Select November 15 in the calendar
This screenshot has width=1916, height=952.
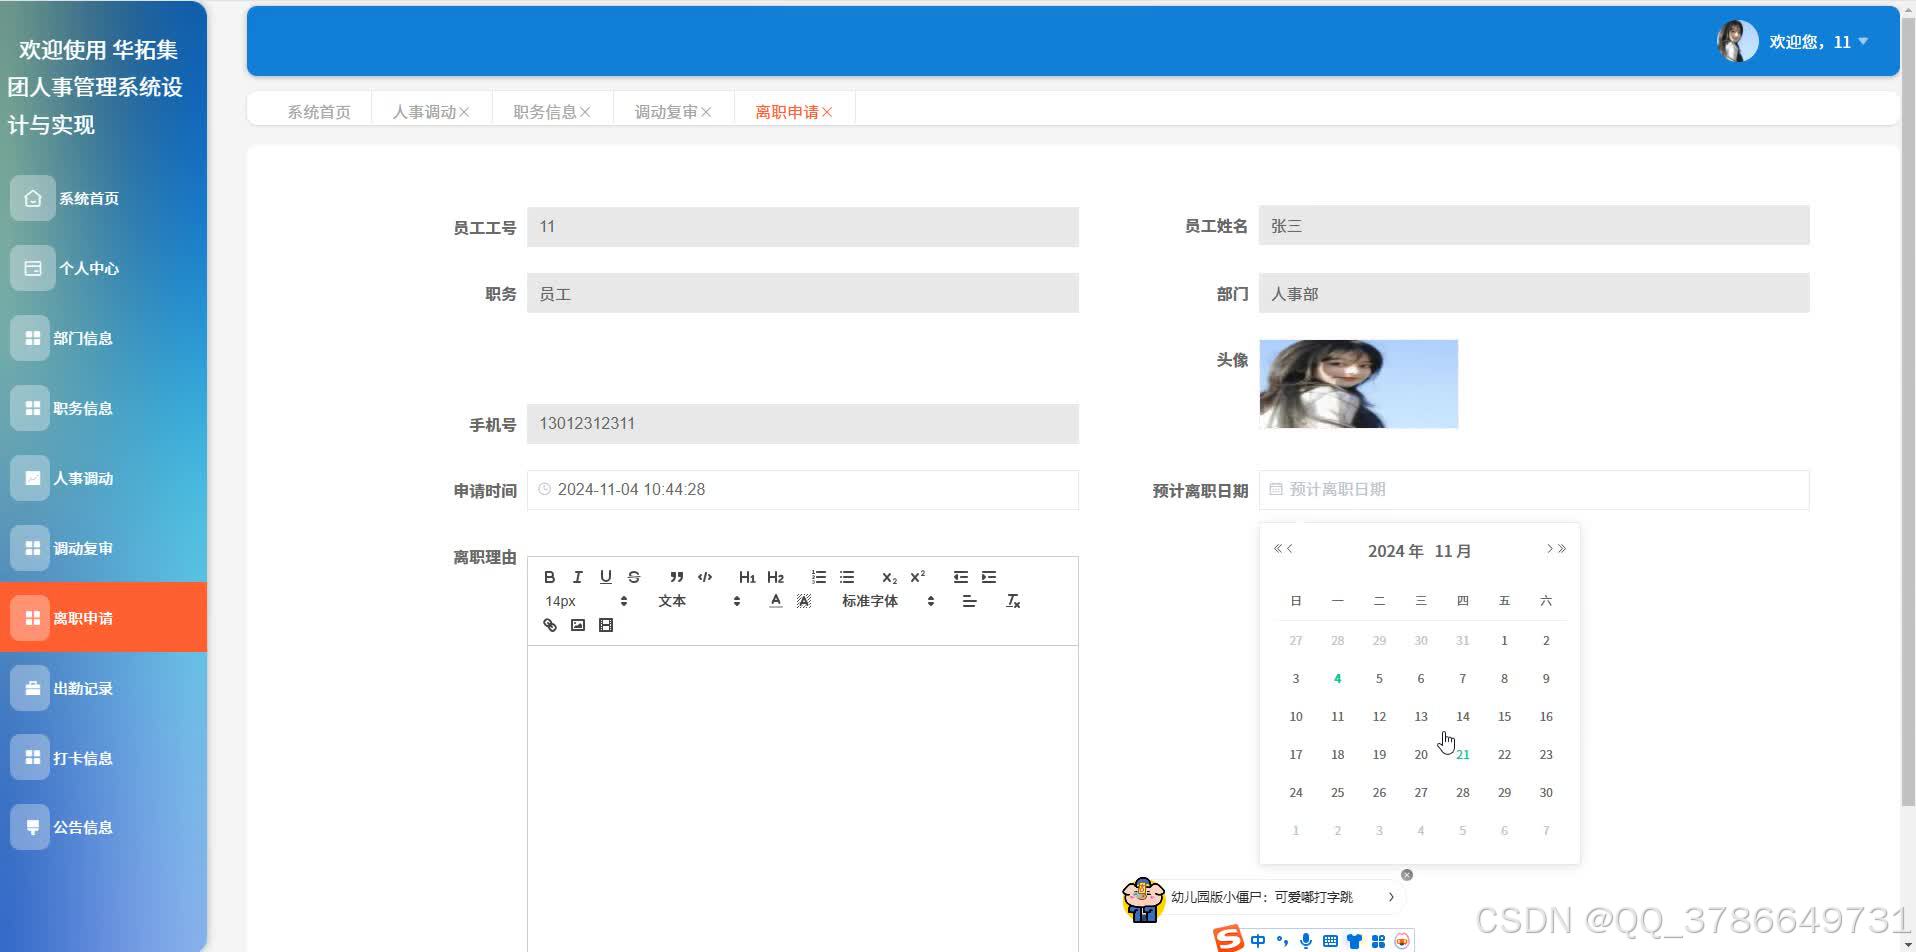pyautogui.click(x=1504, y=716)
